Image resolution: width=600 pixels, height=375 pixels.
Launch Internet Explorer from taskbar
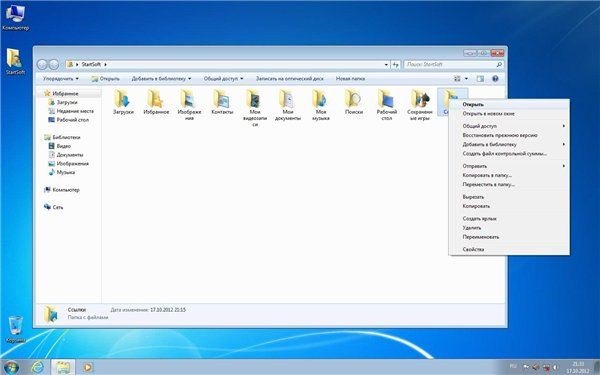38,367
